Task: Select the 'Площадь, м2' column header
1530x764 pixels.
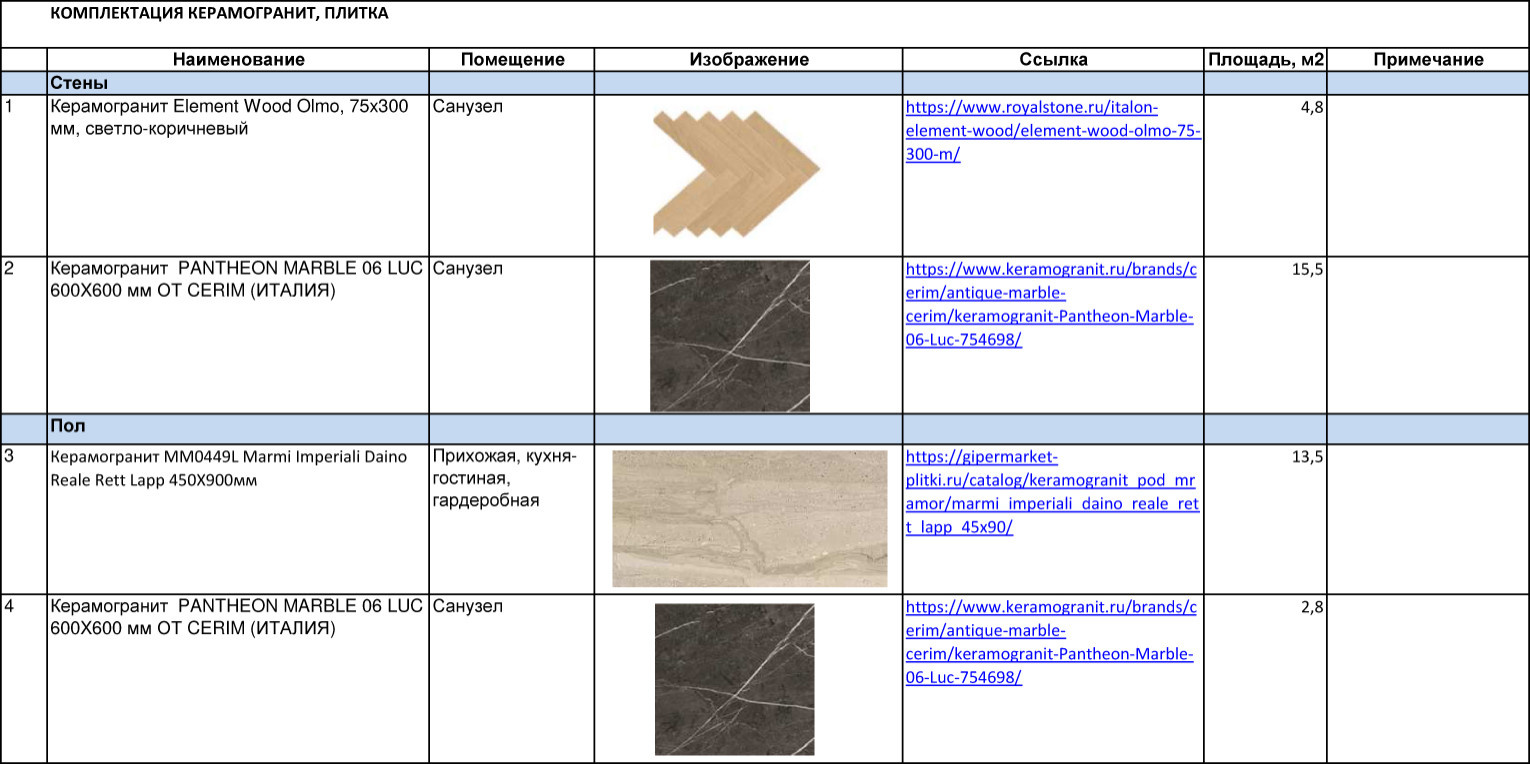Action: coord(1266,60)
